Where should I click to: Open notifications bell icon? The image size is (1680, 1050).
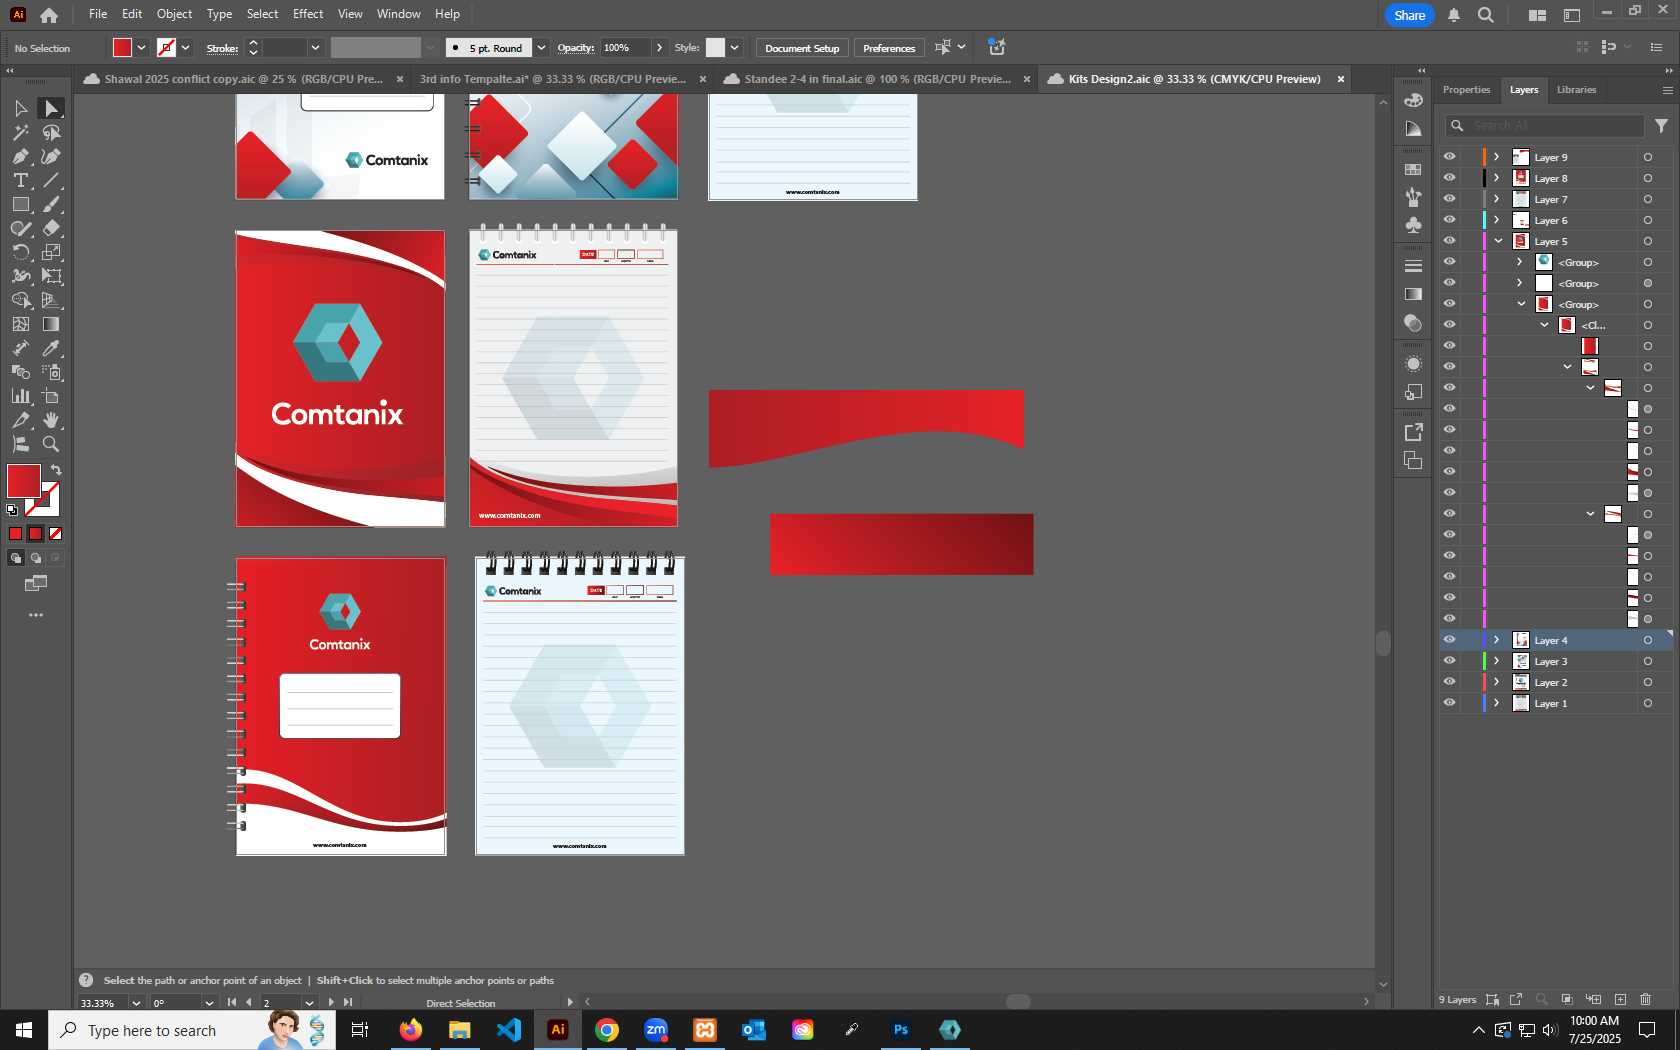coord(1454,15)
